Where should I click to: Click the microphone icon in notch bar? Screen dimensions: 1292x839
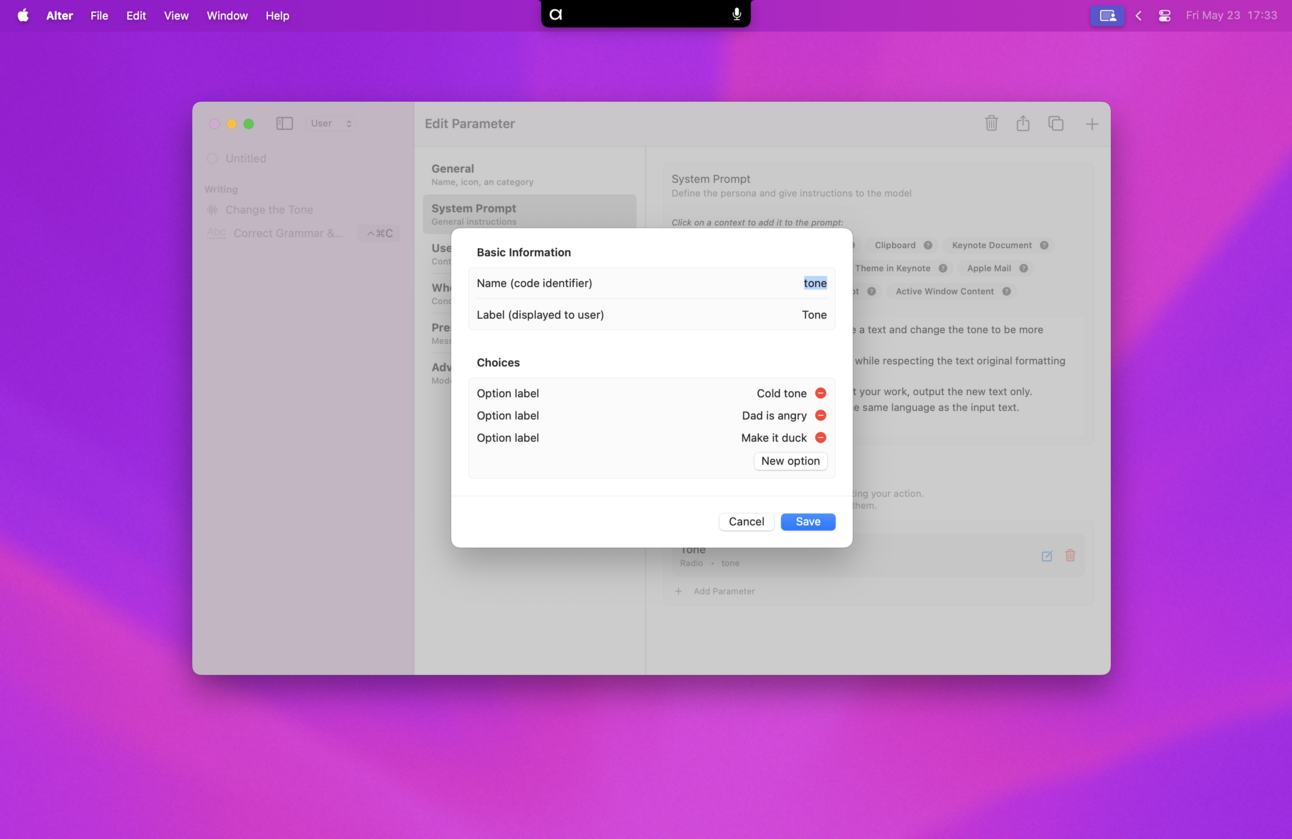[737, 14]
